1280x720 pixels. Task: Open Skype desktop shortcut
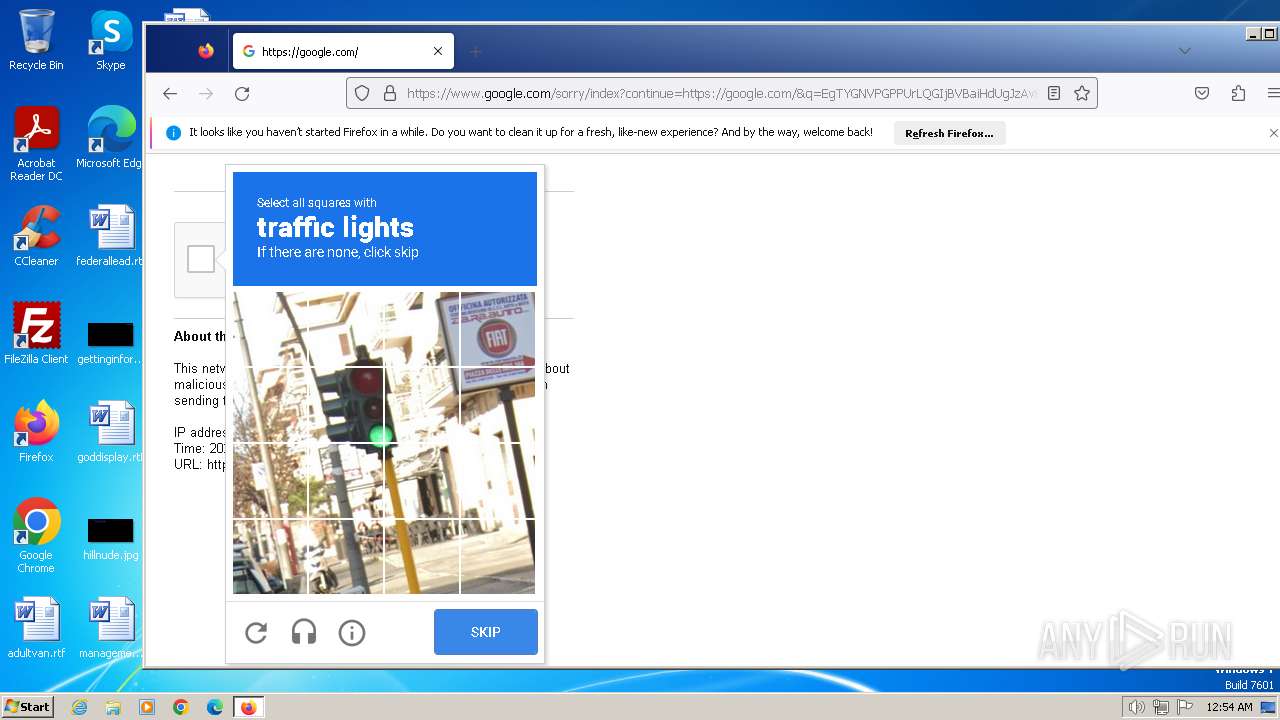coord(111,40)
